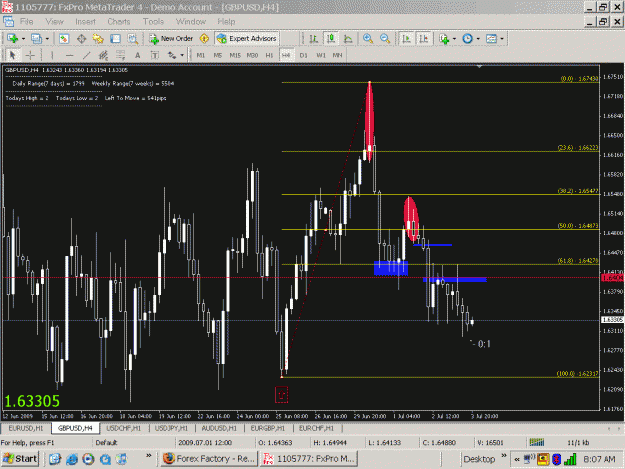Image resolution: width=625 pixels, height=469 pixels.
Task: Open the Indicators list icon
Action: (444, 39)
